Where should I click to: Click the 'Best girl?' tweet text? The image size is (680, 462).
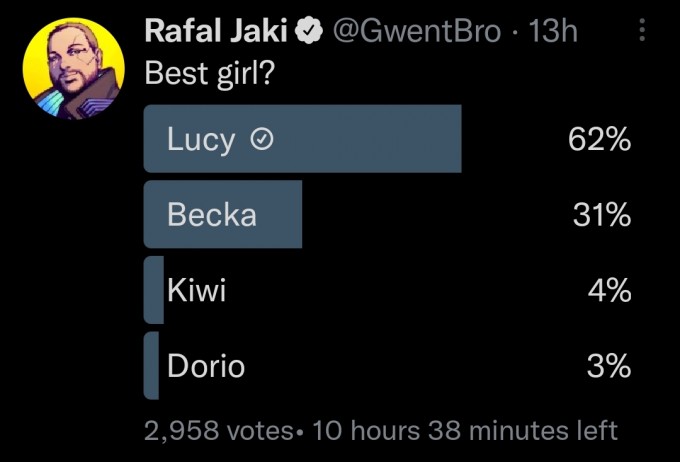click(x=210, y=73)
